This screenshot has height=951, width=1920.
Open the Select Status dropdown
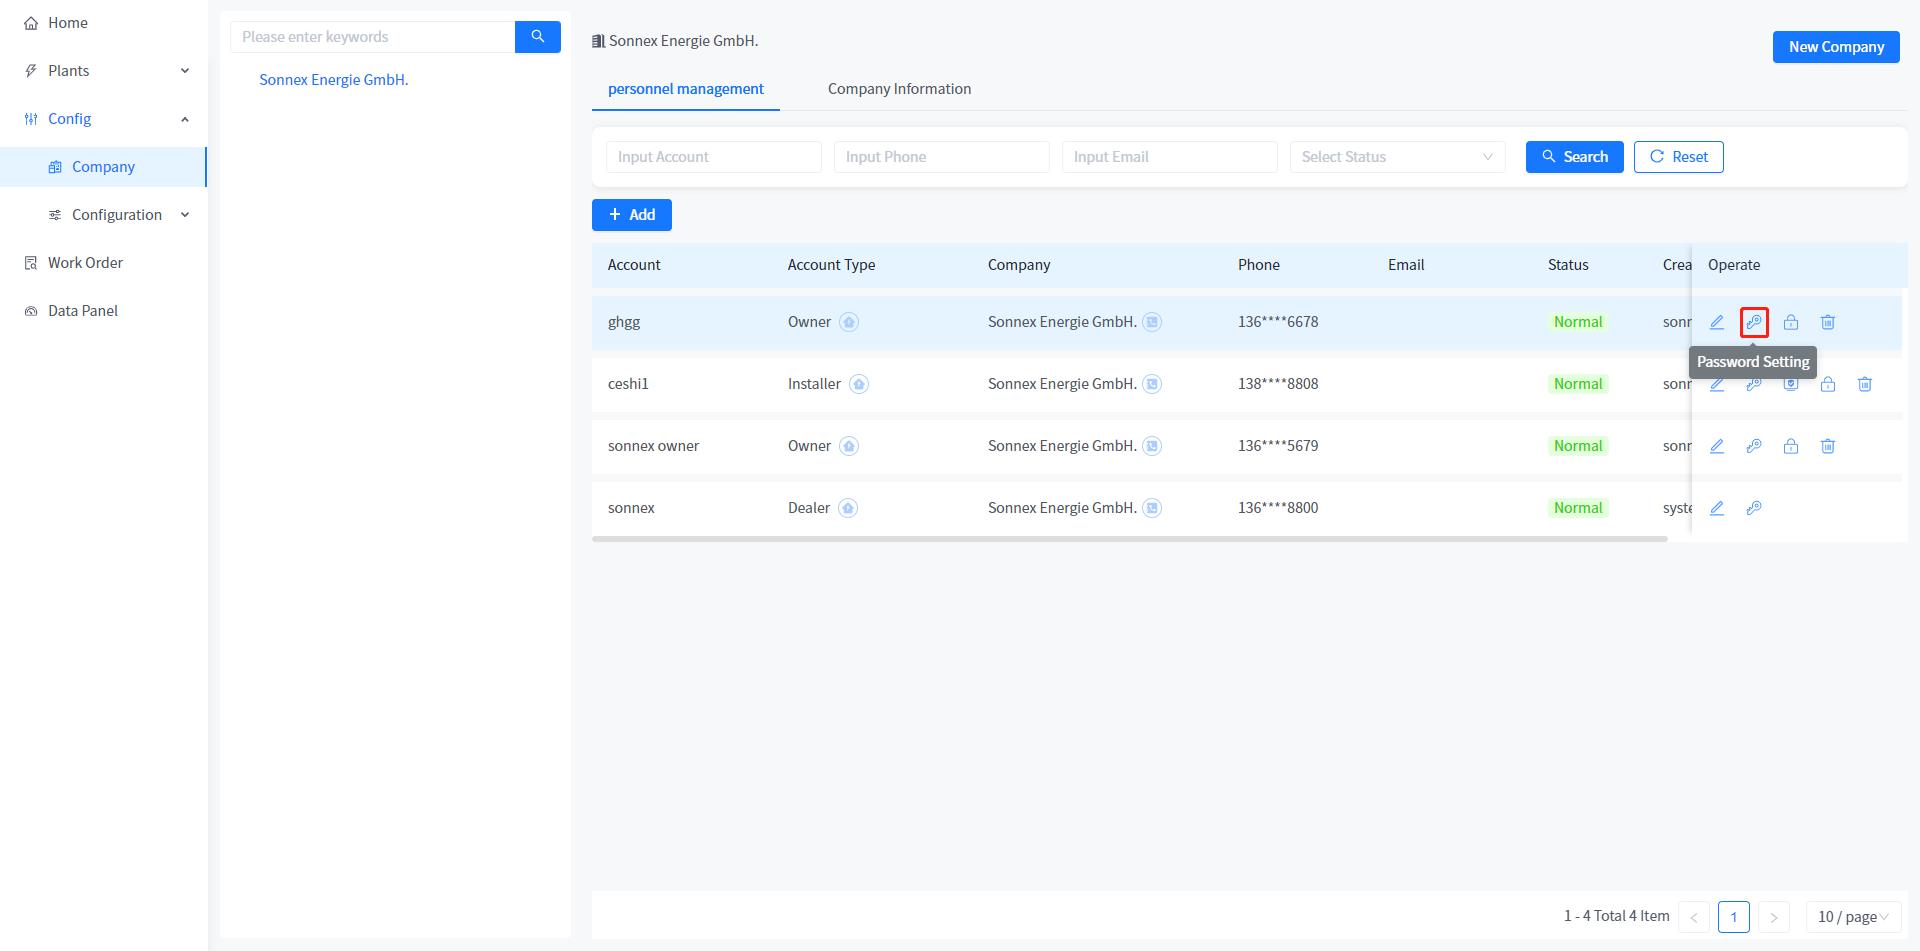(x=1396, y=157)
